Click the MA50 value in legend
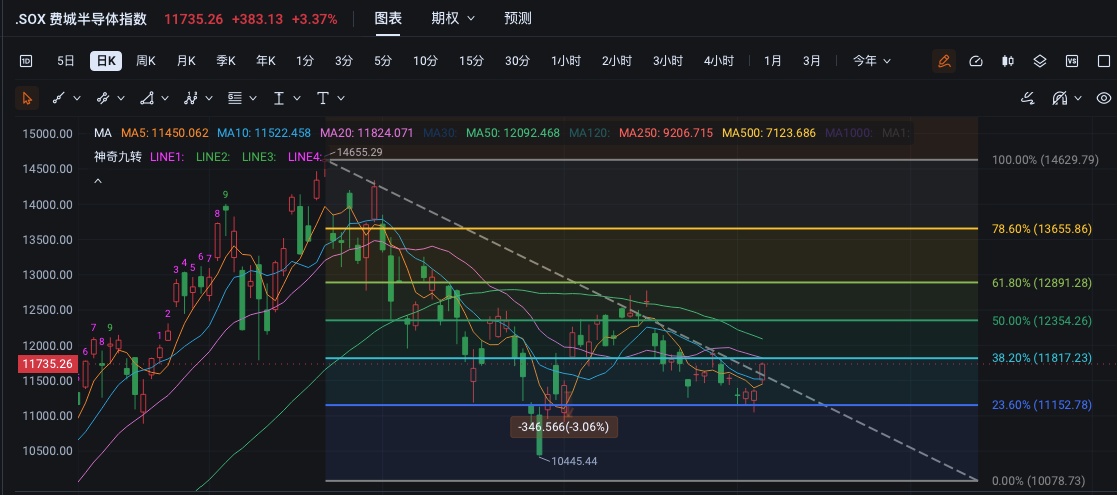 click(513, 132)
